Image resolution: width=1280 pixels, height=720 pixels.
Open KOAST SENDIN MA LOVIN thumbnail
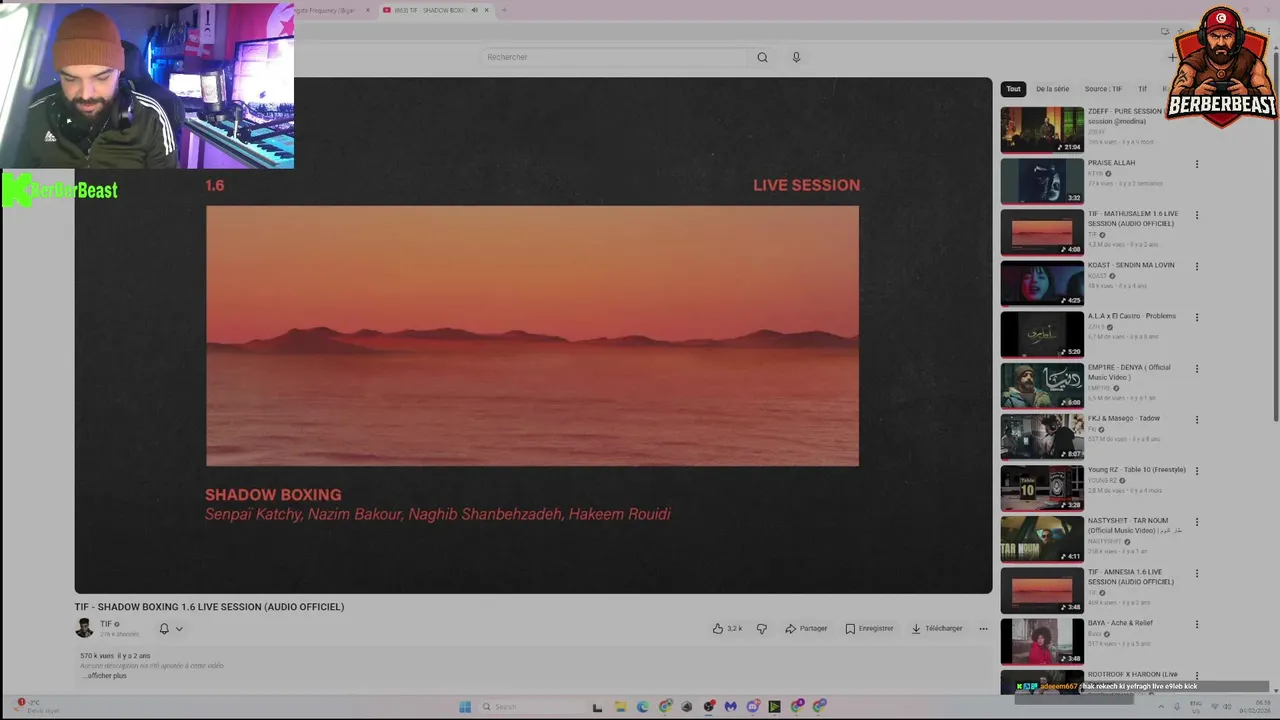point(1042,283)
